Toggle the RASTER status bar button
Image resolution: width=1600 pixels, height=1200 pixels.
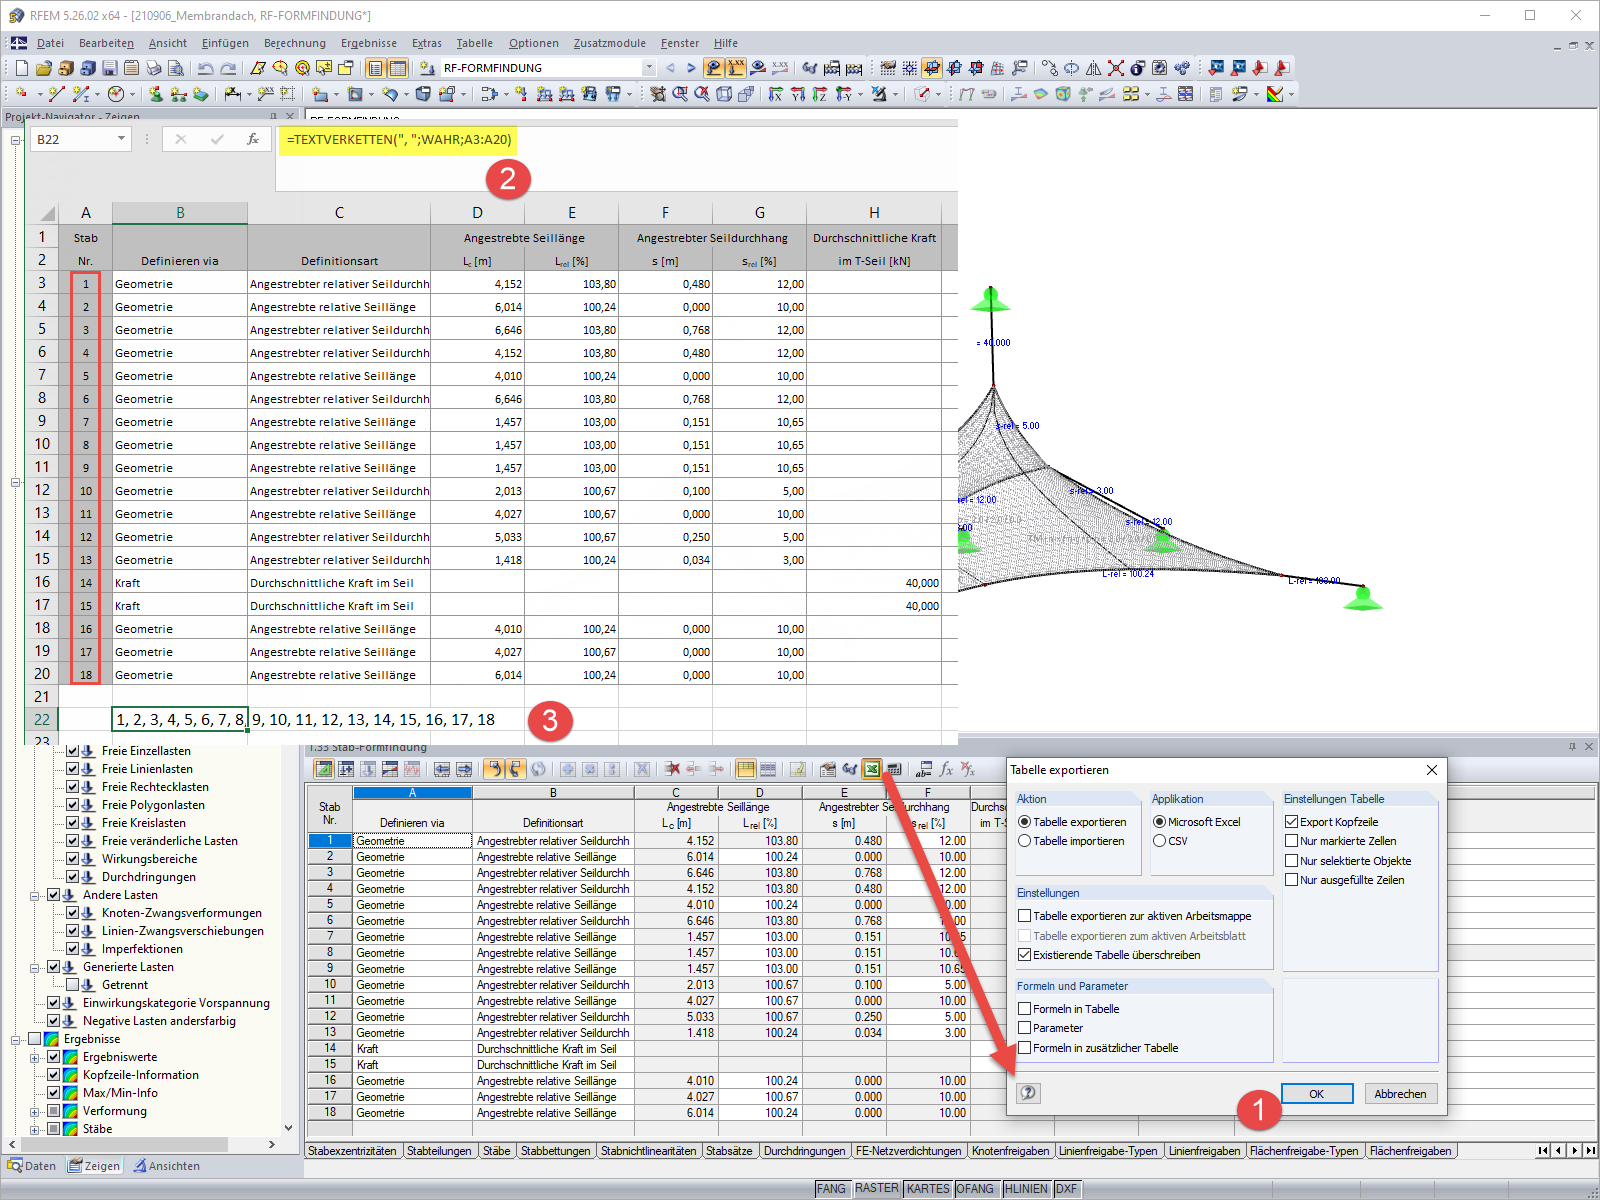[x=876, y=1188]
